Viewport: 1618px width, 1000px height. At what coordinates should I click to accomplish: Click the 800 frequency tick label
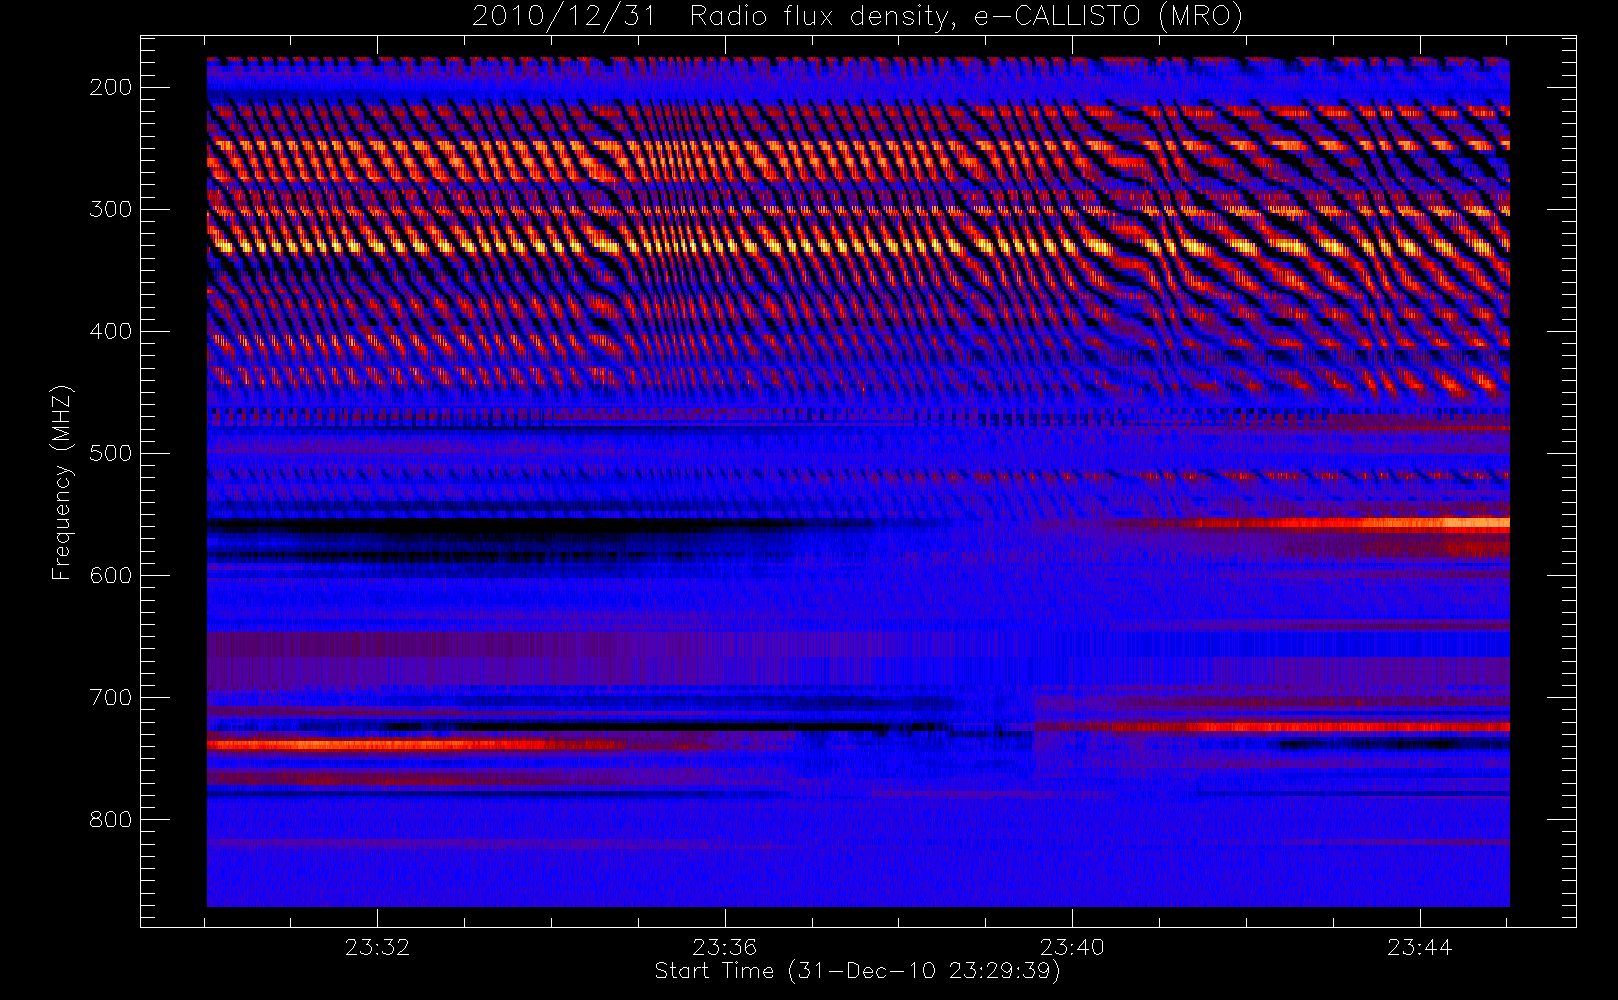[x=111, y=819]
